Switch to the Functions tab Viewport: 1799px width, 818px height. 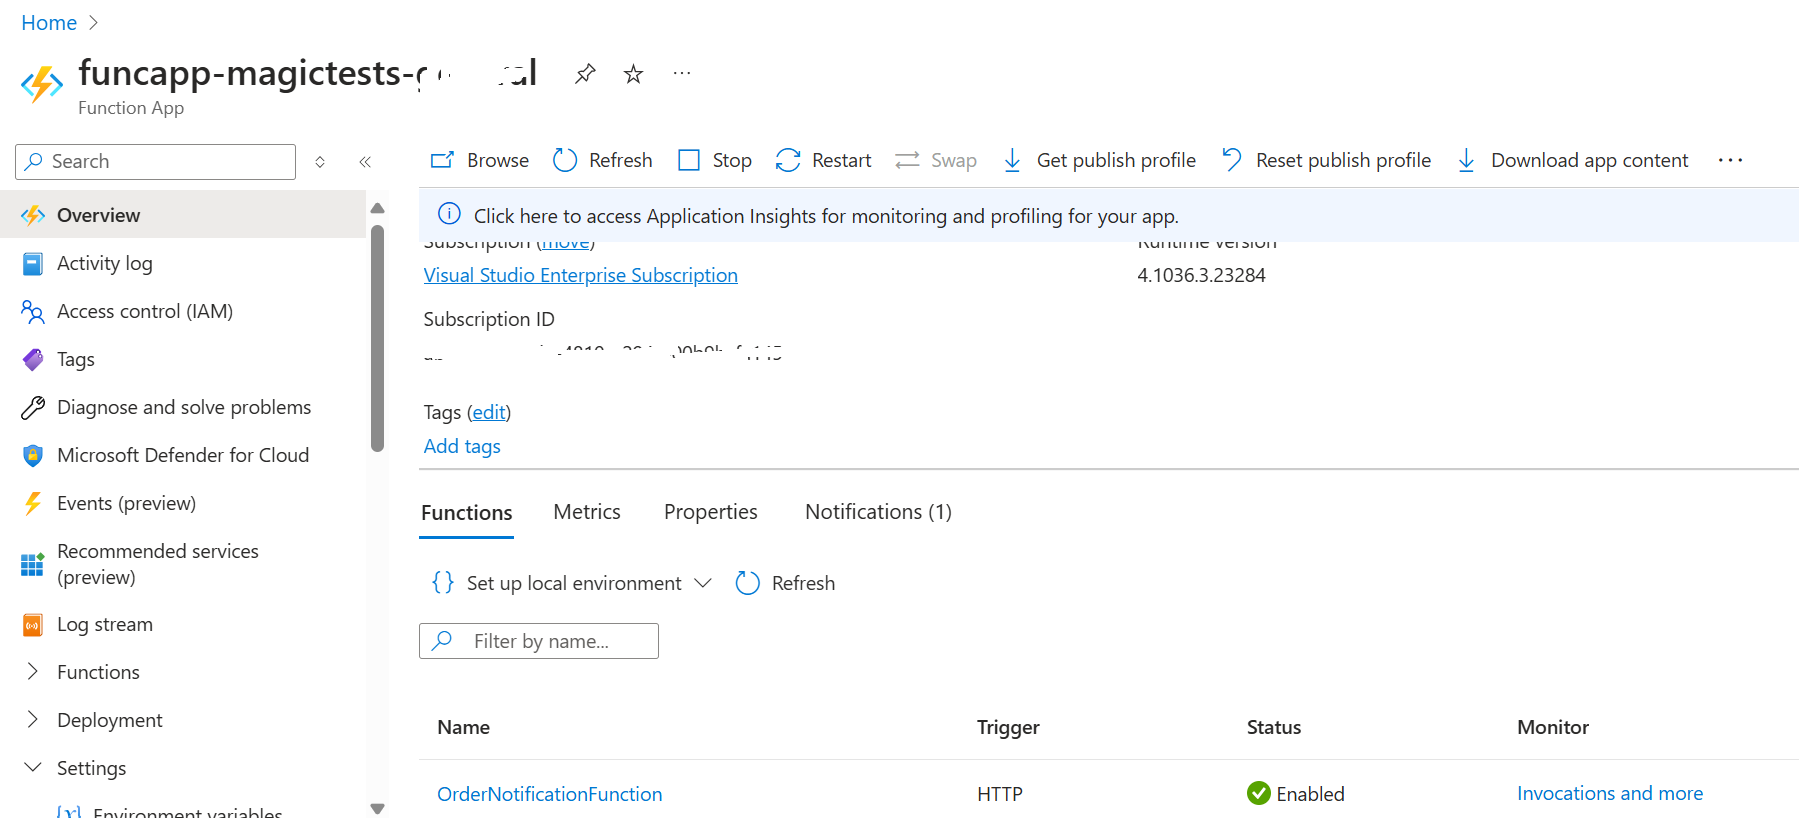click(x=466, y=513)
